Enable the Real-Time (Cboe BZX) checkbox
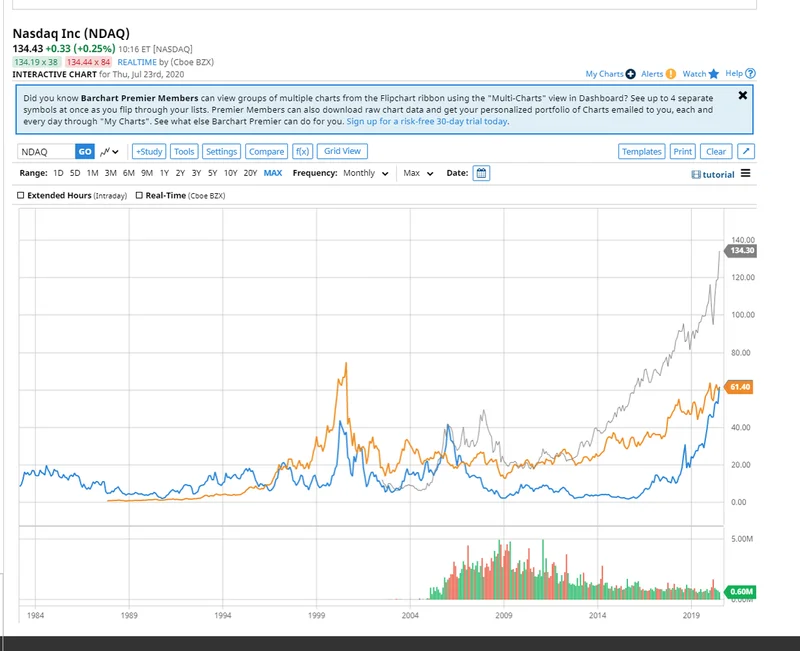Image resolution: width=800 pixels, height=651 pixels. point(139,196)
